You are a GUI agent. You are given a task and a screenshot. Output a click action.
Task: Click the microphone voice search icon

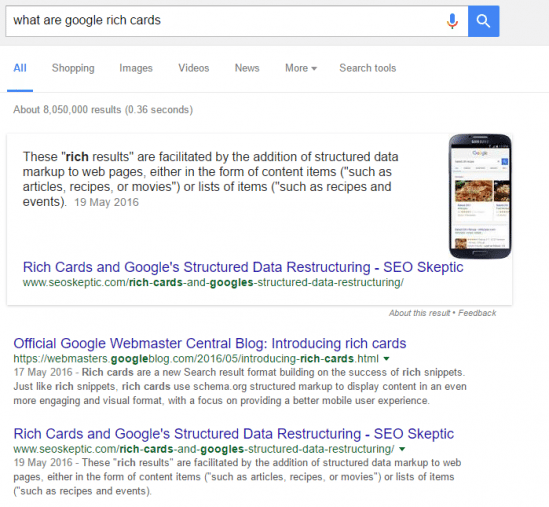click(452, 21)
